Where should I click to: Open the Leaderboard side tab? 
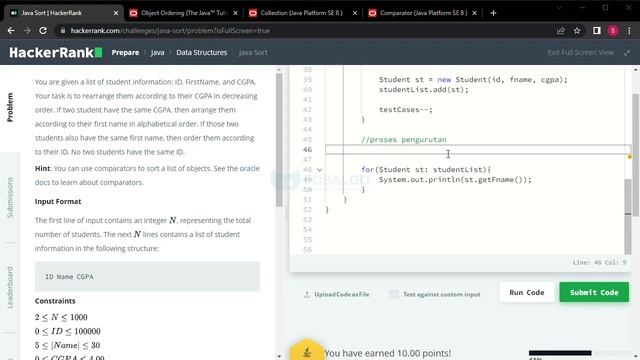[10, 287]
